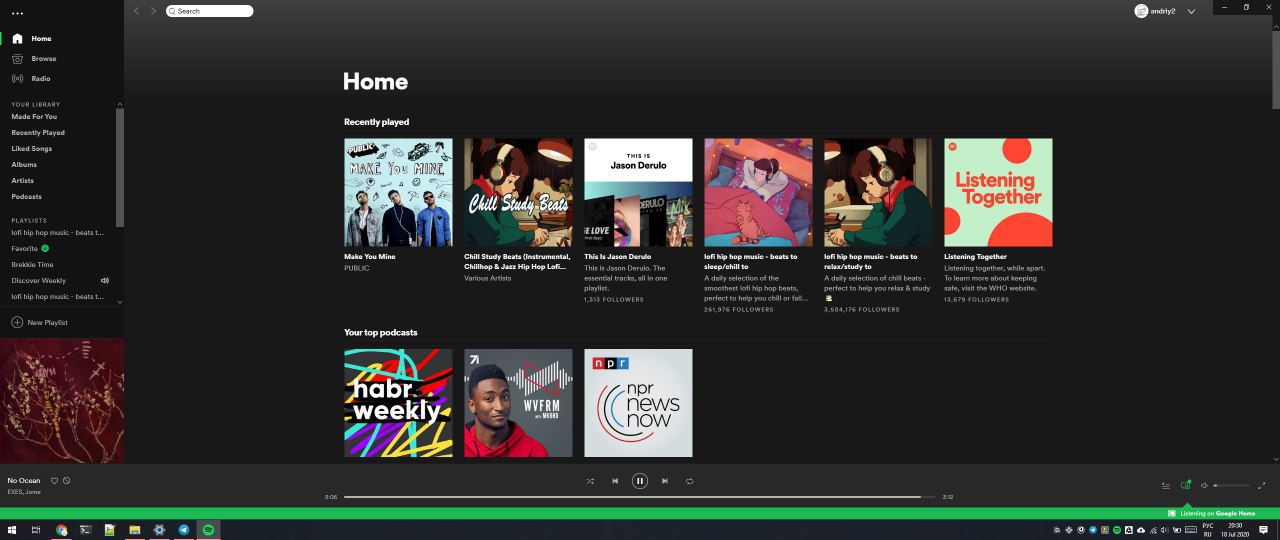Skip to the next track
The height and width of the screenshot is (540, 1280).
(x=665, y=481)
